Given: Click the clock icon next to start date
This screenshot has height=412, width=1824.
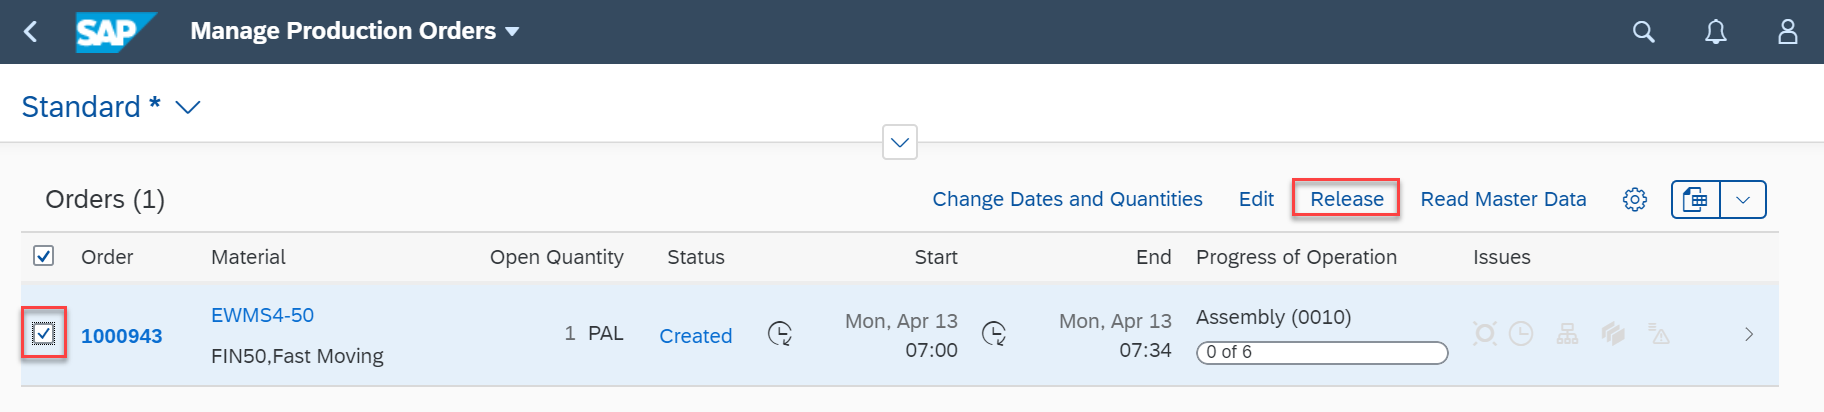Looking at the screenshot, I should pos(994,333).
